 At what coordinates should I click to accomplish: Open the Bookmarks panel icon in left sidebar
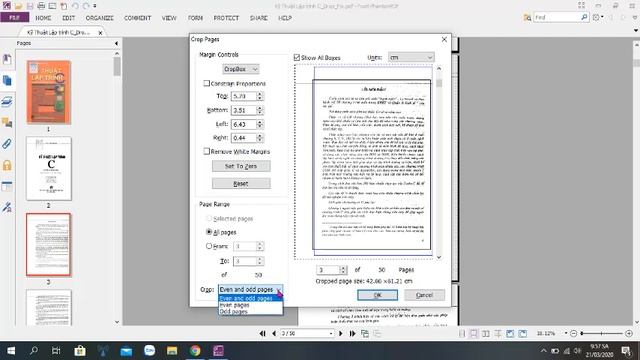(x=7, y=59)
